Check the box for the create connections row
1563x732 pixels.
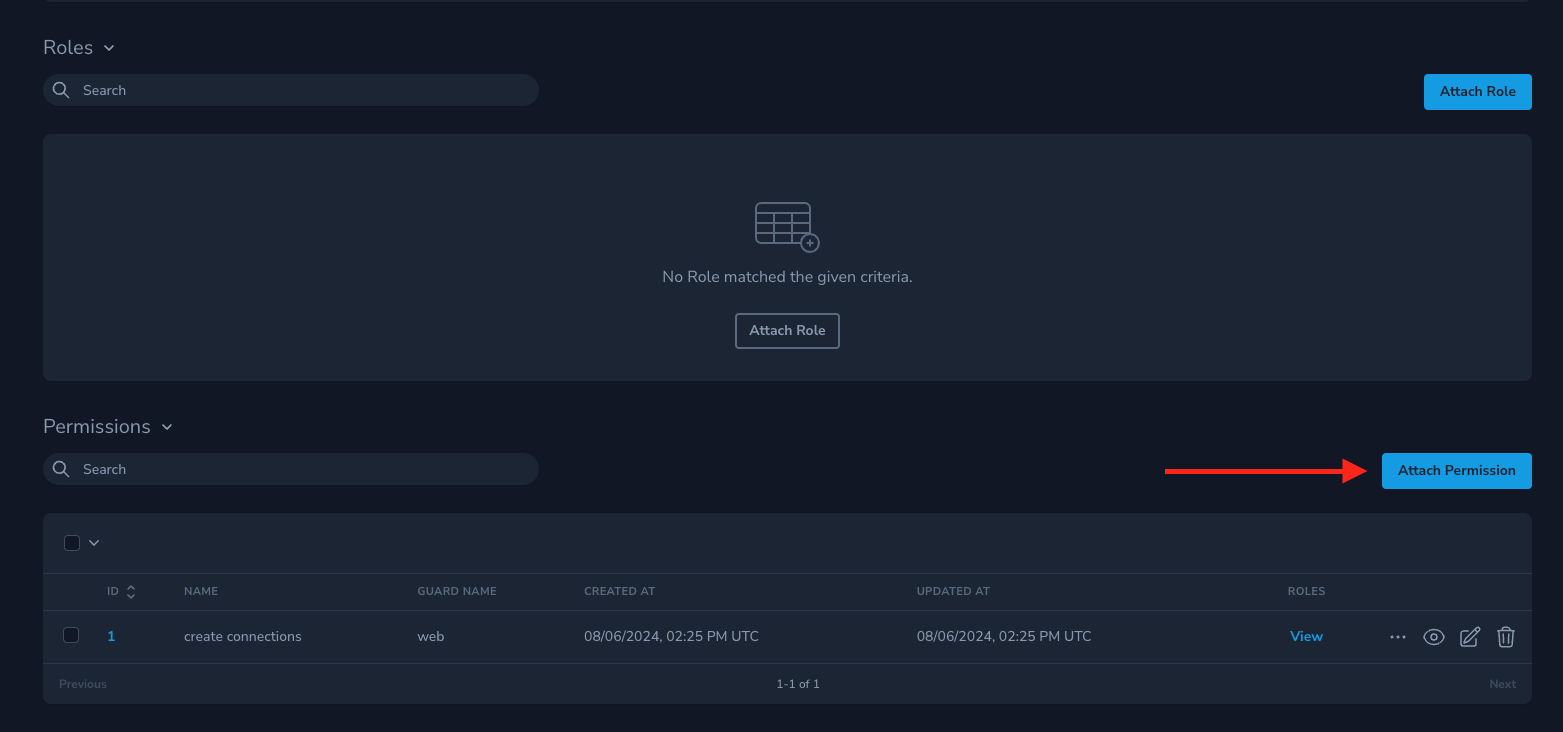[71, 635]
